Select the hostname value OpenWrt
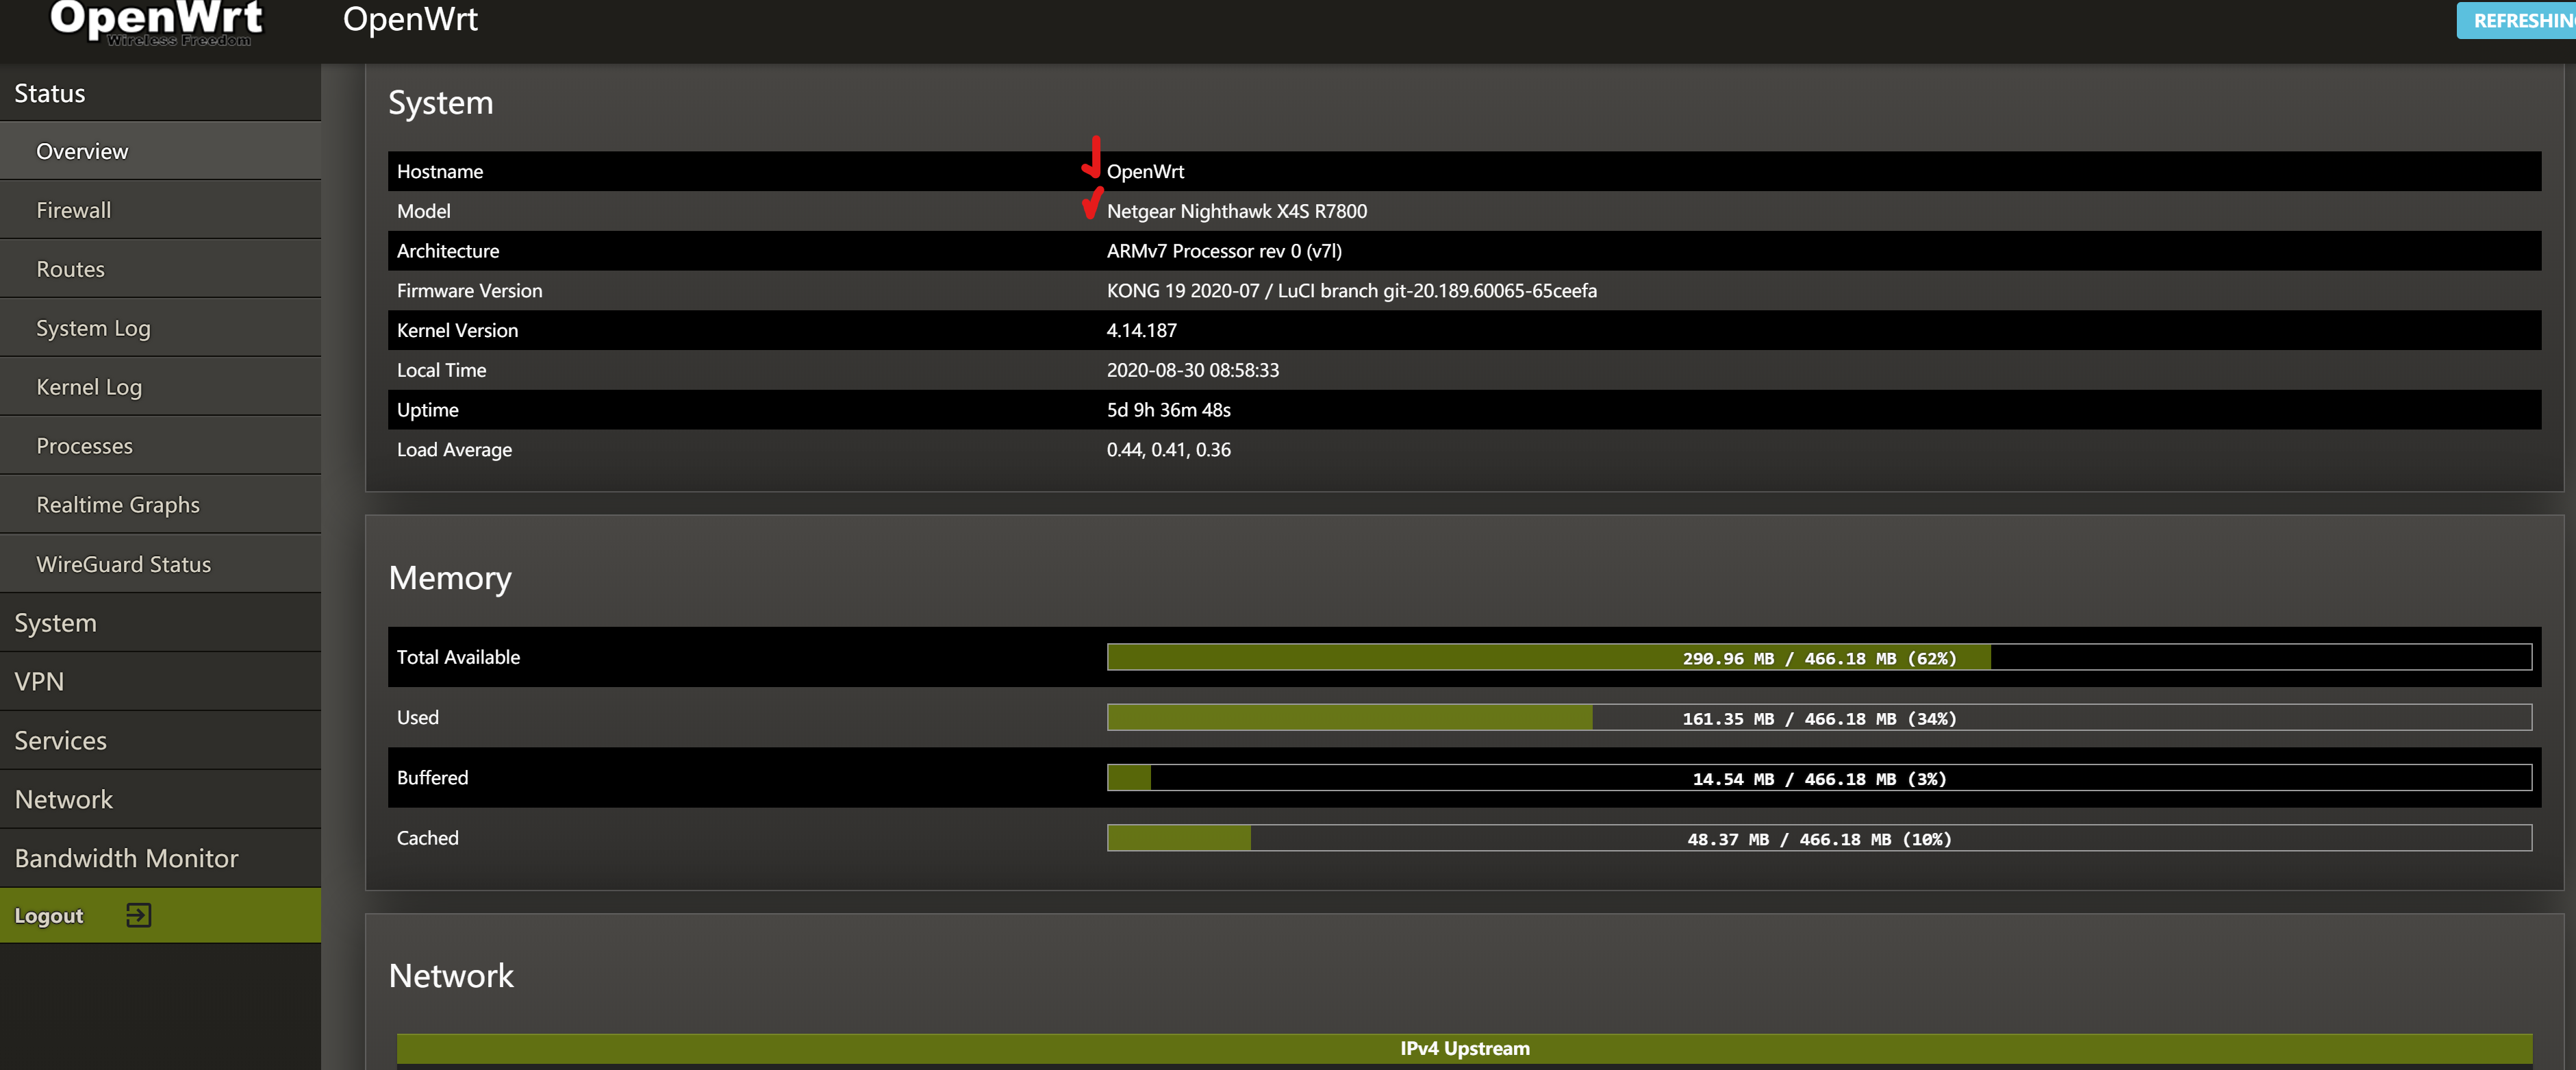 1145,171
